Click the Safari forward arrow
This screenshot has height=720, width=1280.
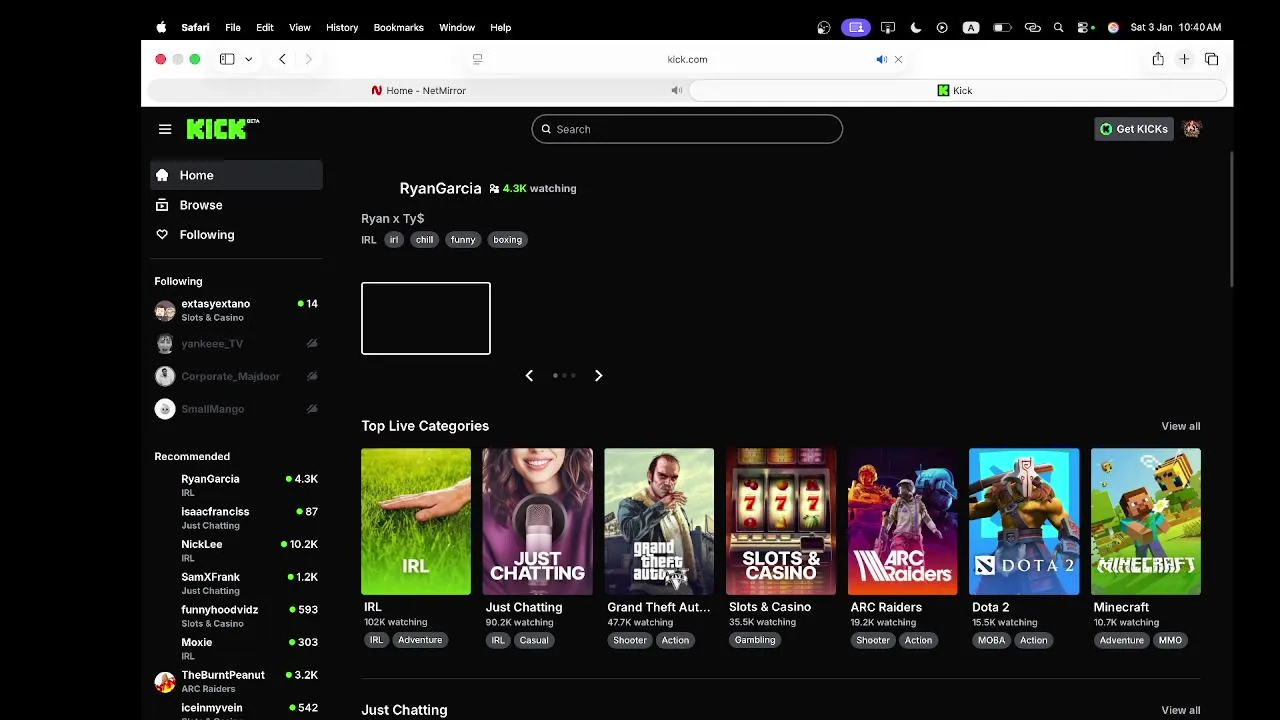[308, 59]
